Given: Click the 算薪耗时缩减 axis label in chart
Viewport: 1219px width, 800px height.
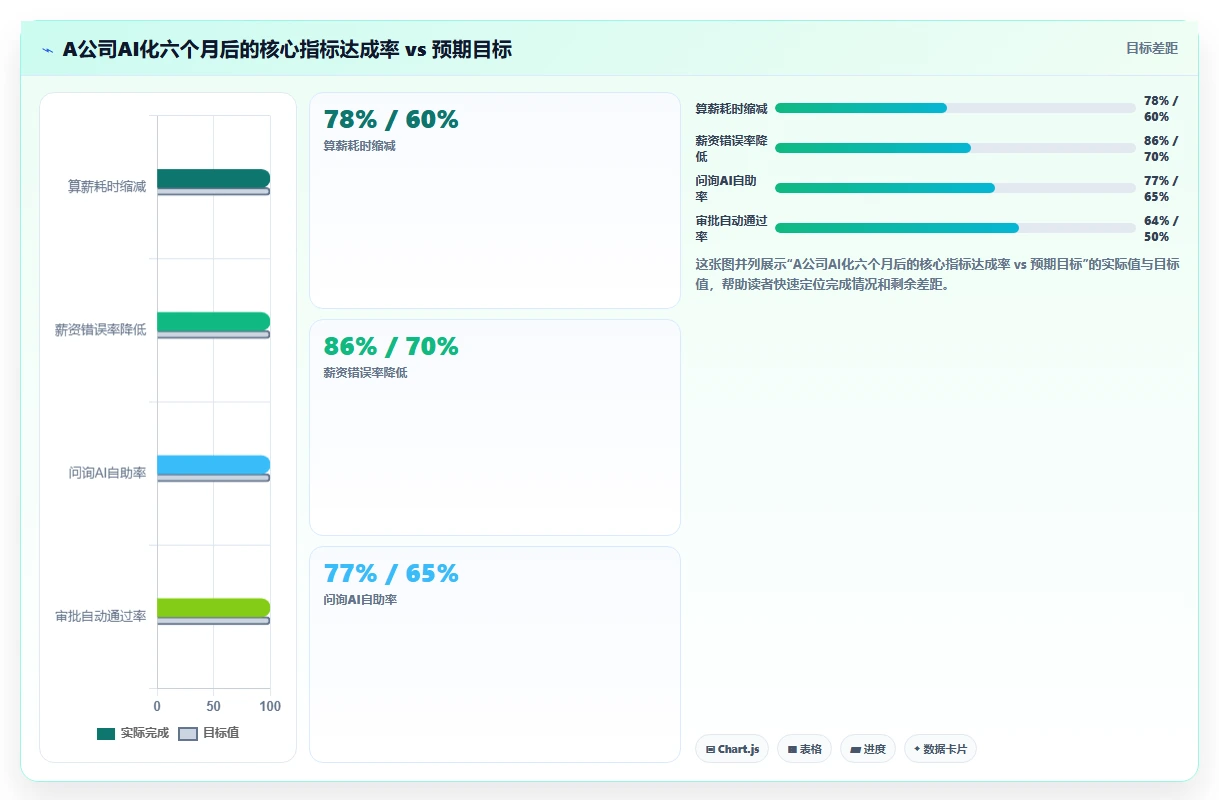Looking at the screenshot, I should 107,186.
